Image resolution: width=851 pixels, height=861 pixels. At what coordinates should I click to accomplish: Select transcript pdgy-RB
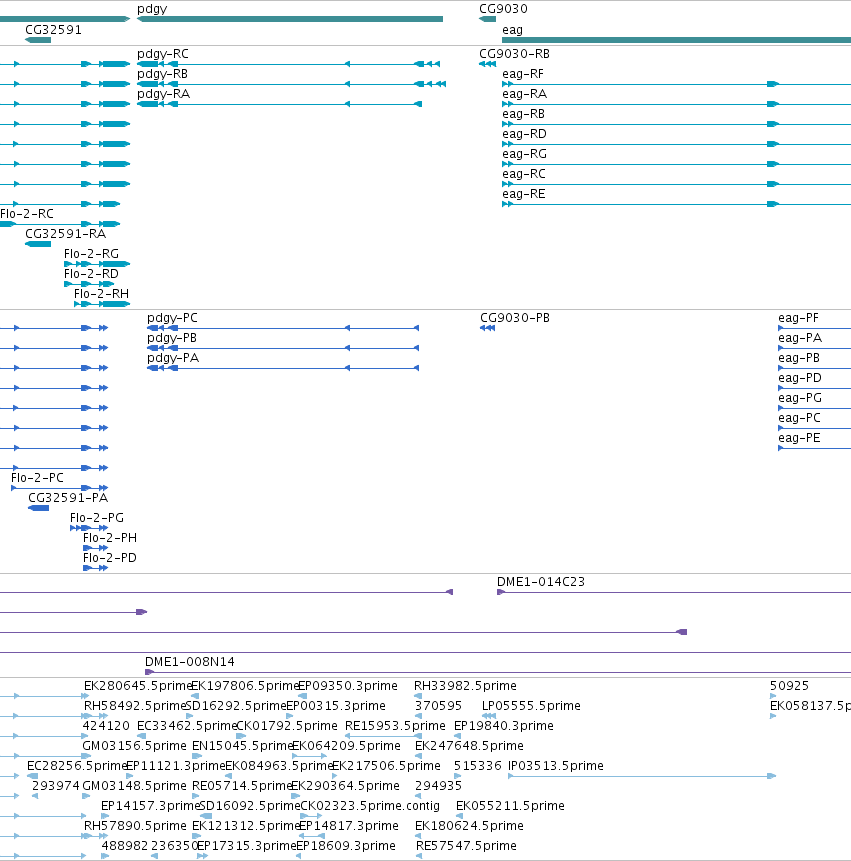(291, 84)
